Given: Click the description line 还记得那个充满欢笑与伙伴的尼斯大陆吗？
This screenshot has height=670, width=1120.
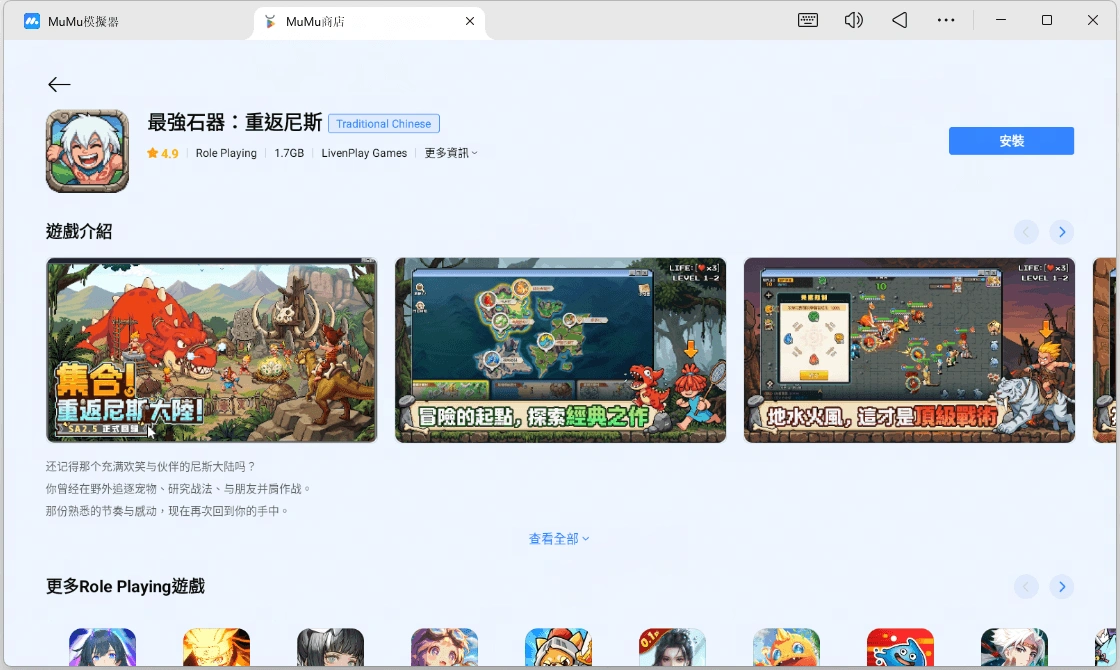Looking at the screenshot, I should pyautogui.click(x=150, y=466).
